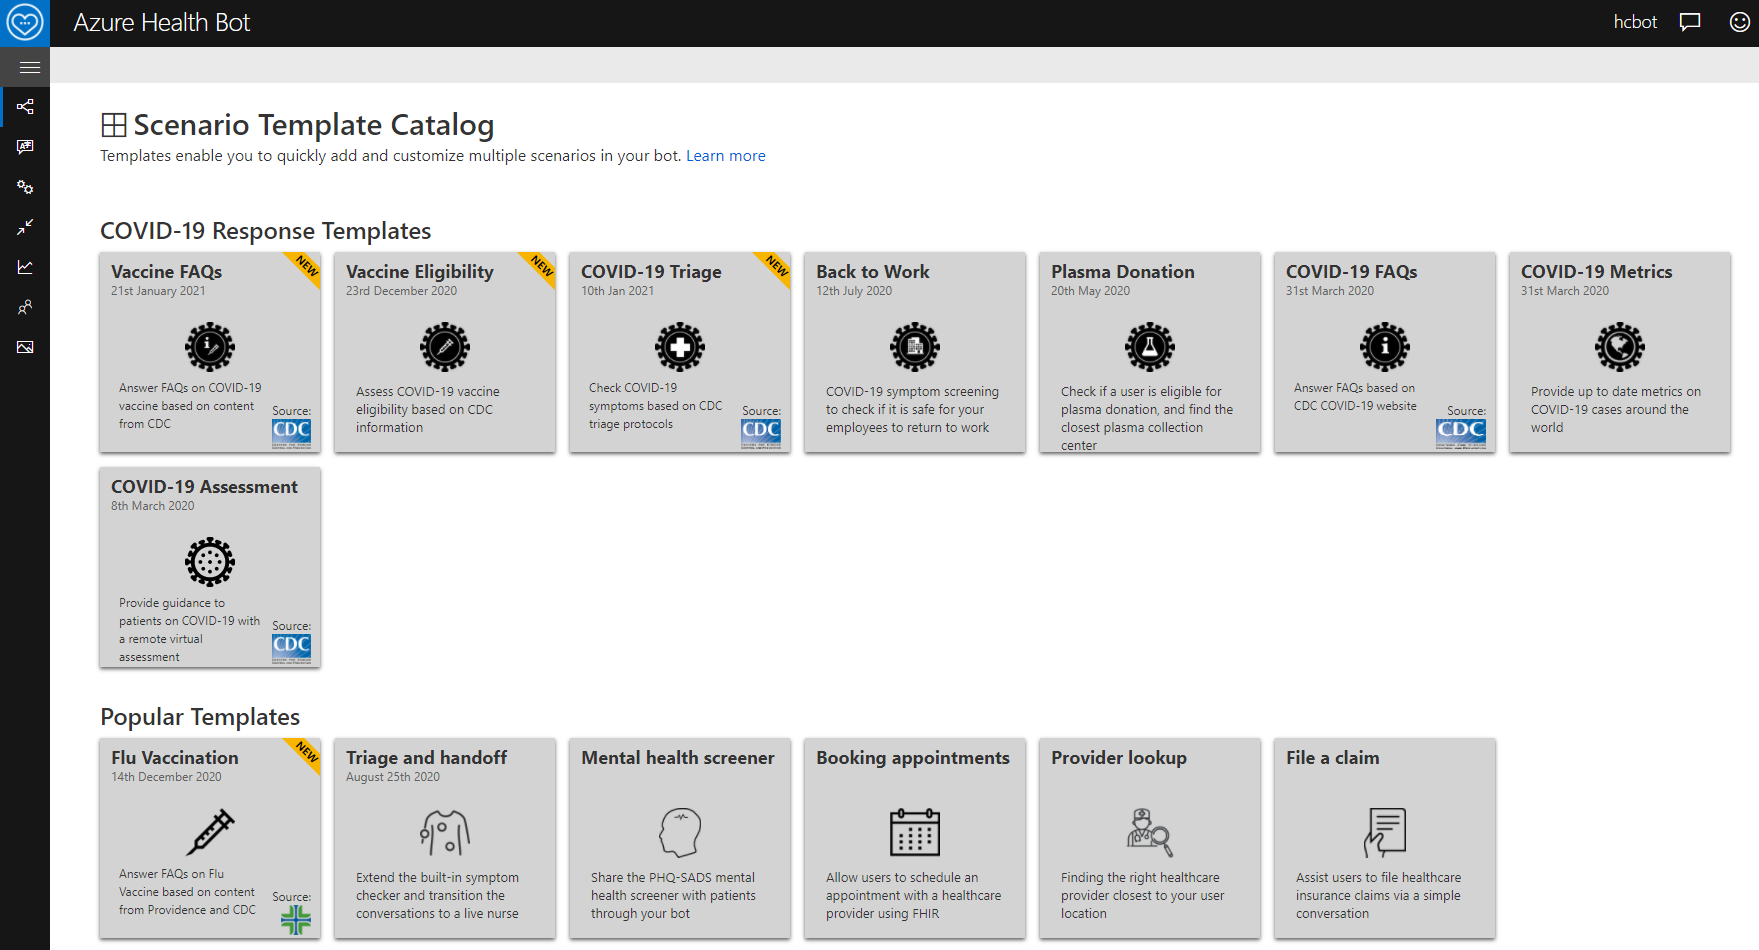This screenshot has width=1759, height=950.
Task: Open the Analytics chart sidebar icon
Action: (25, 267)
